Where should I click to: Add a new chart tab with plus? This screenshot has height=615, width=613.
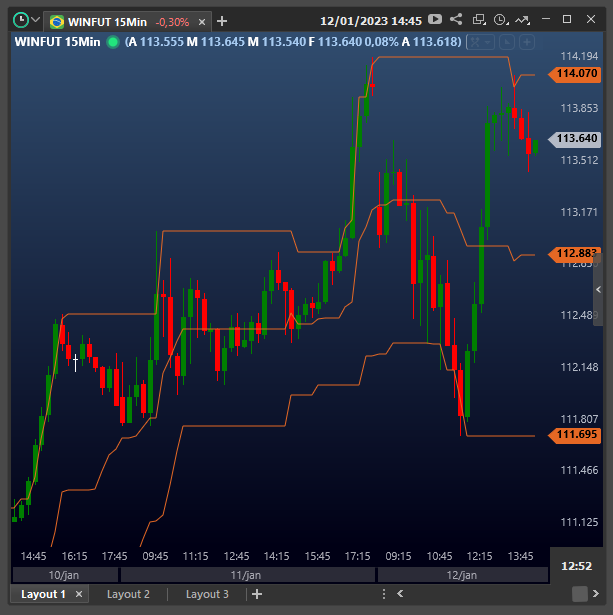[x=222, y=21]
